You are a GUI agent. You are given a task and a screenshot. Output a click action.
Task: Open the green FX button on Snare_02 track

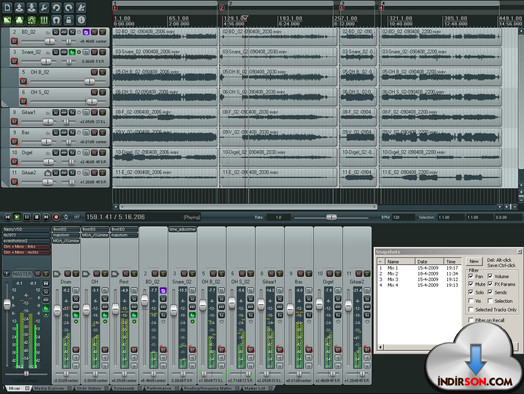72,52
